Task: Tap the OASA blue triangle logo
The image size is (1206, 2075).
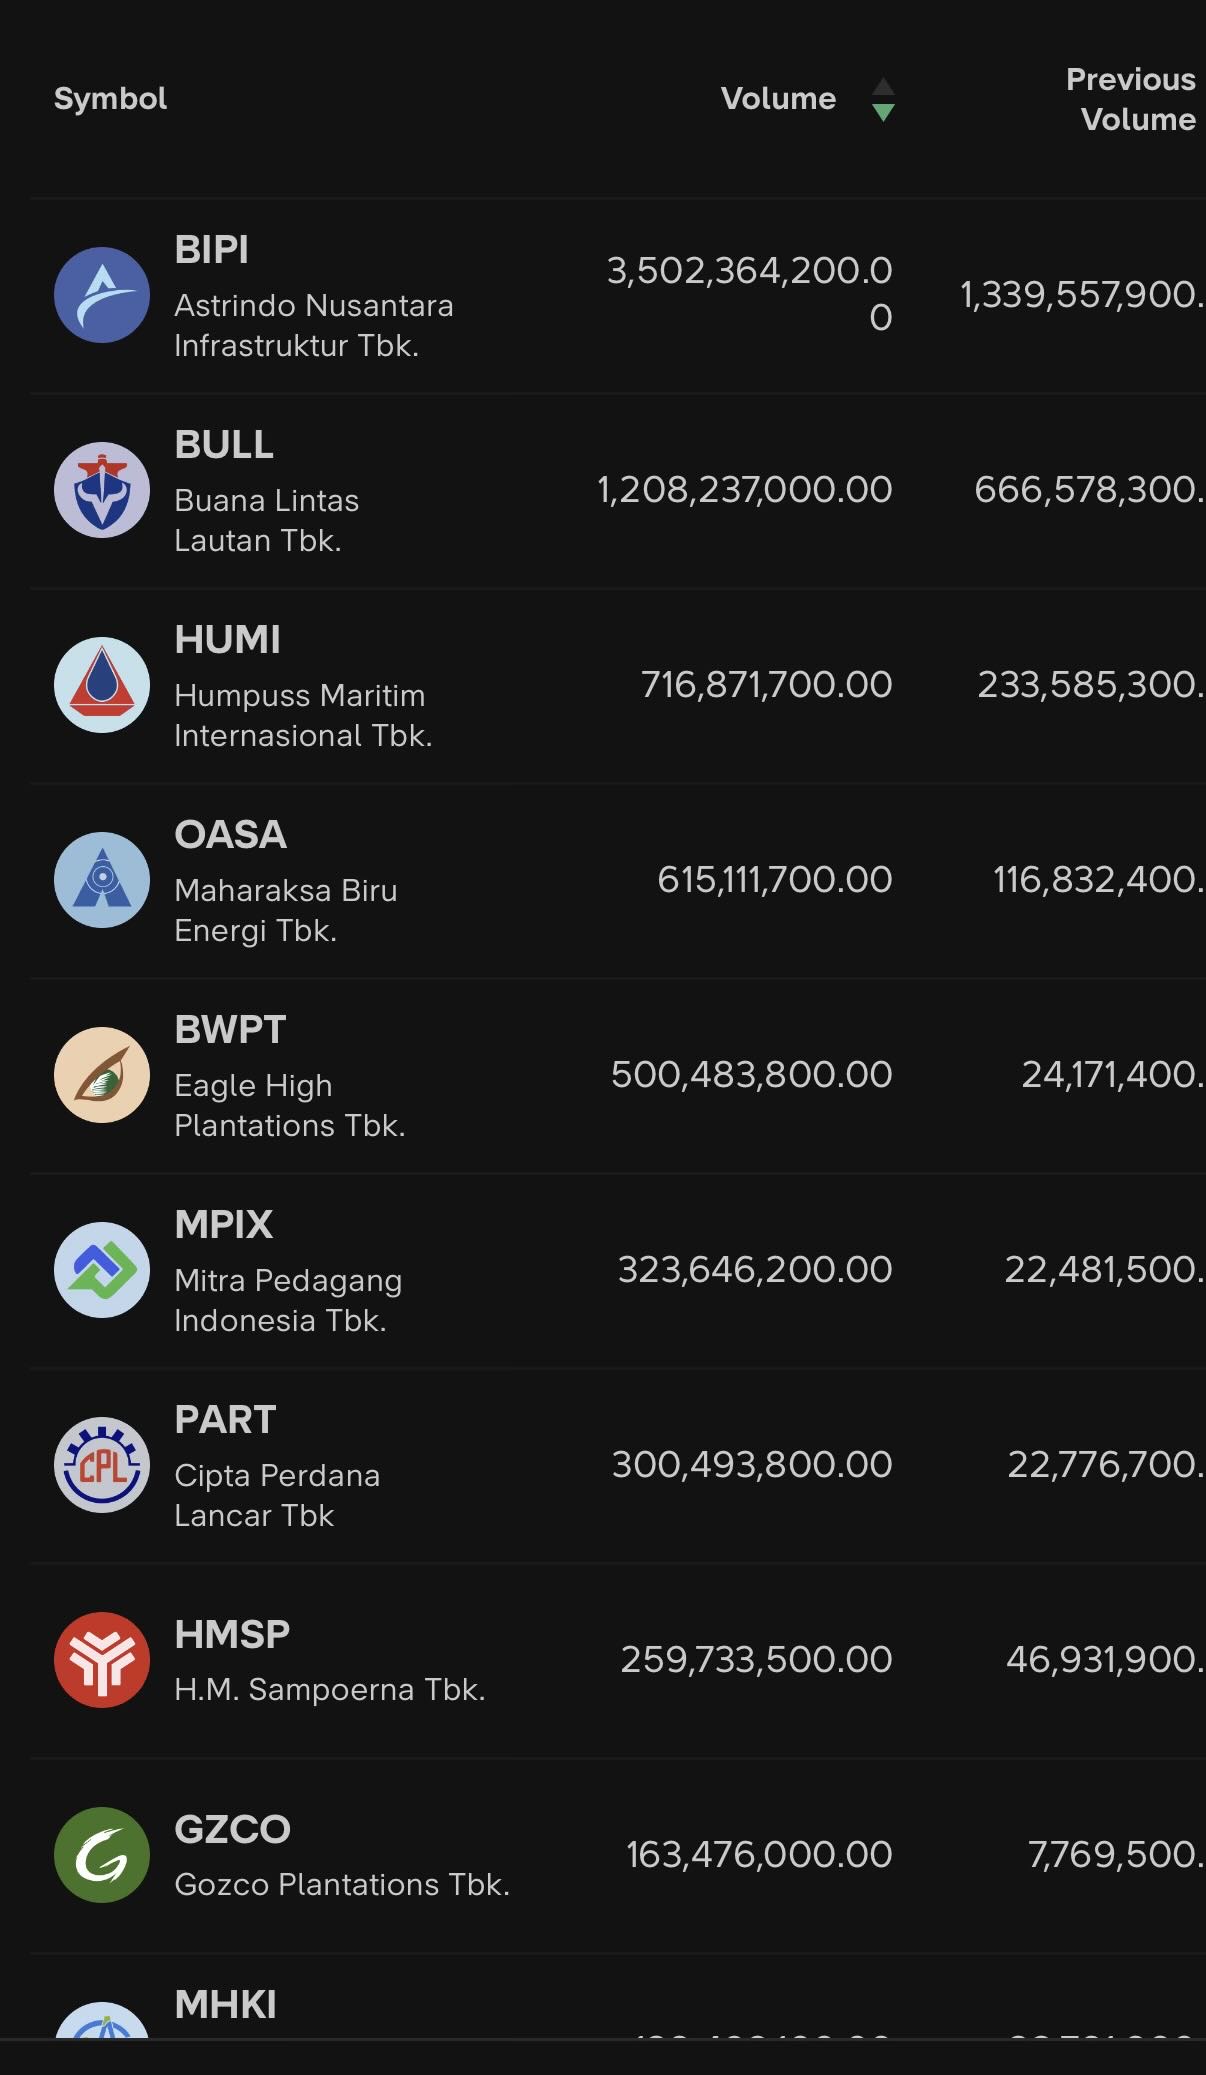Action: [x=102, y=880]
